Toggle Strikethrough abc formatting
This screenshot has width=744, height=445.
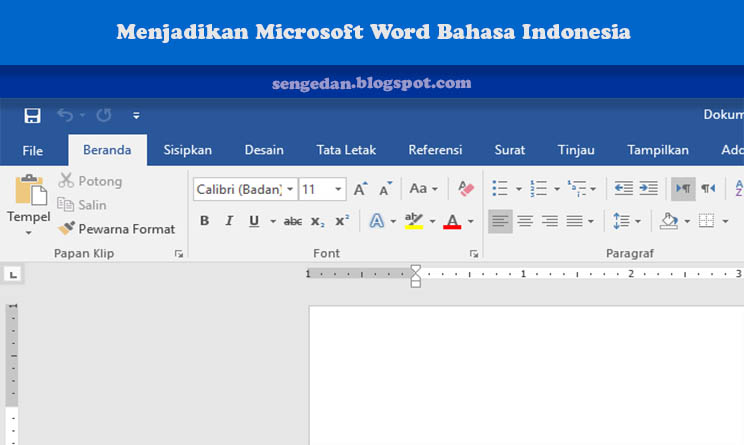293,221
